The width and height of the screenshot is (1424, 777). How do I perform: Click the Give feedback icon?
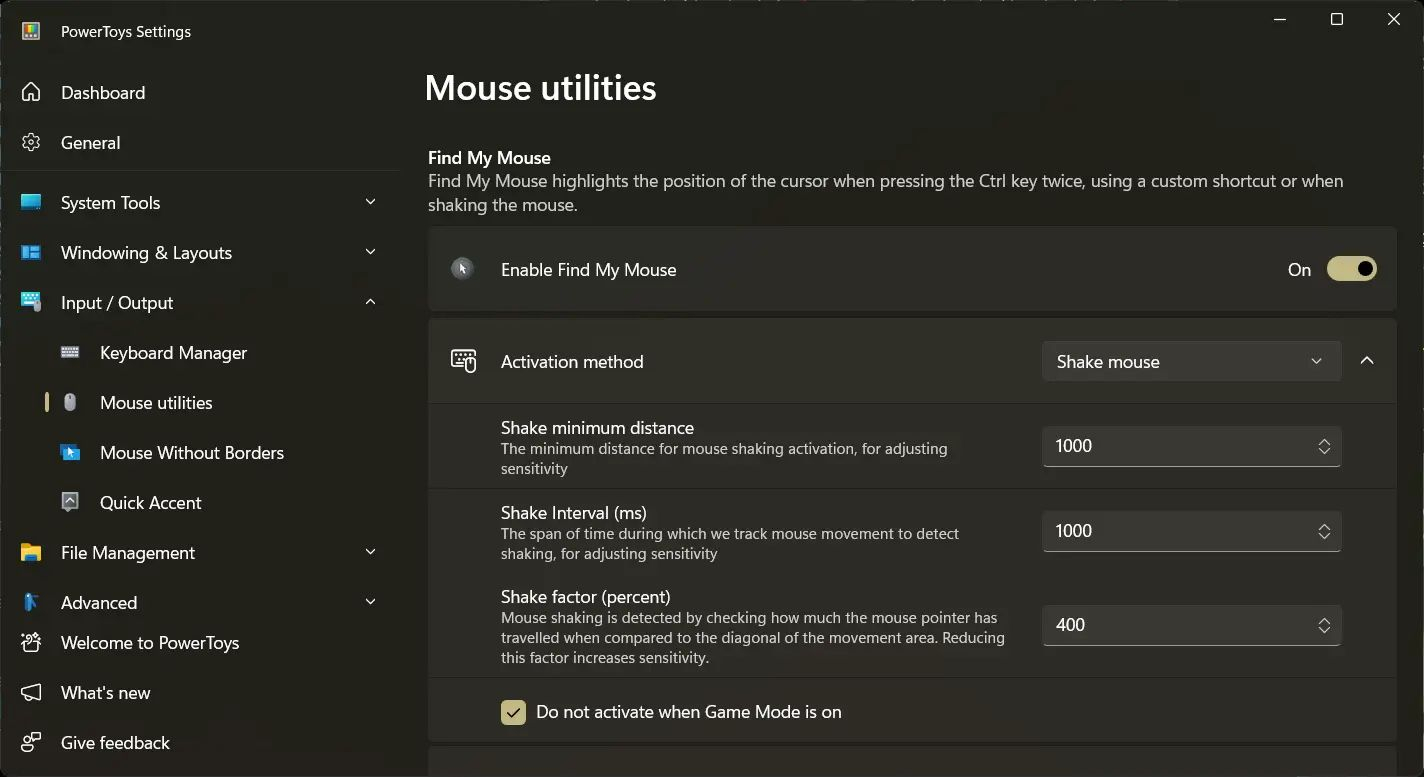(31, 742)
